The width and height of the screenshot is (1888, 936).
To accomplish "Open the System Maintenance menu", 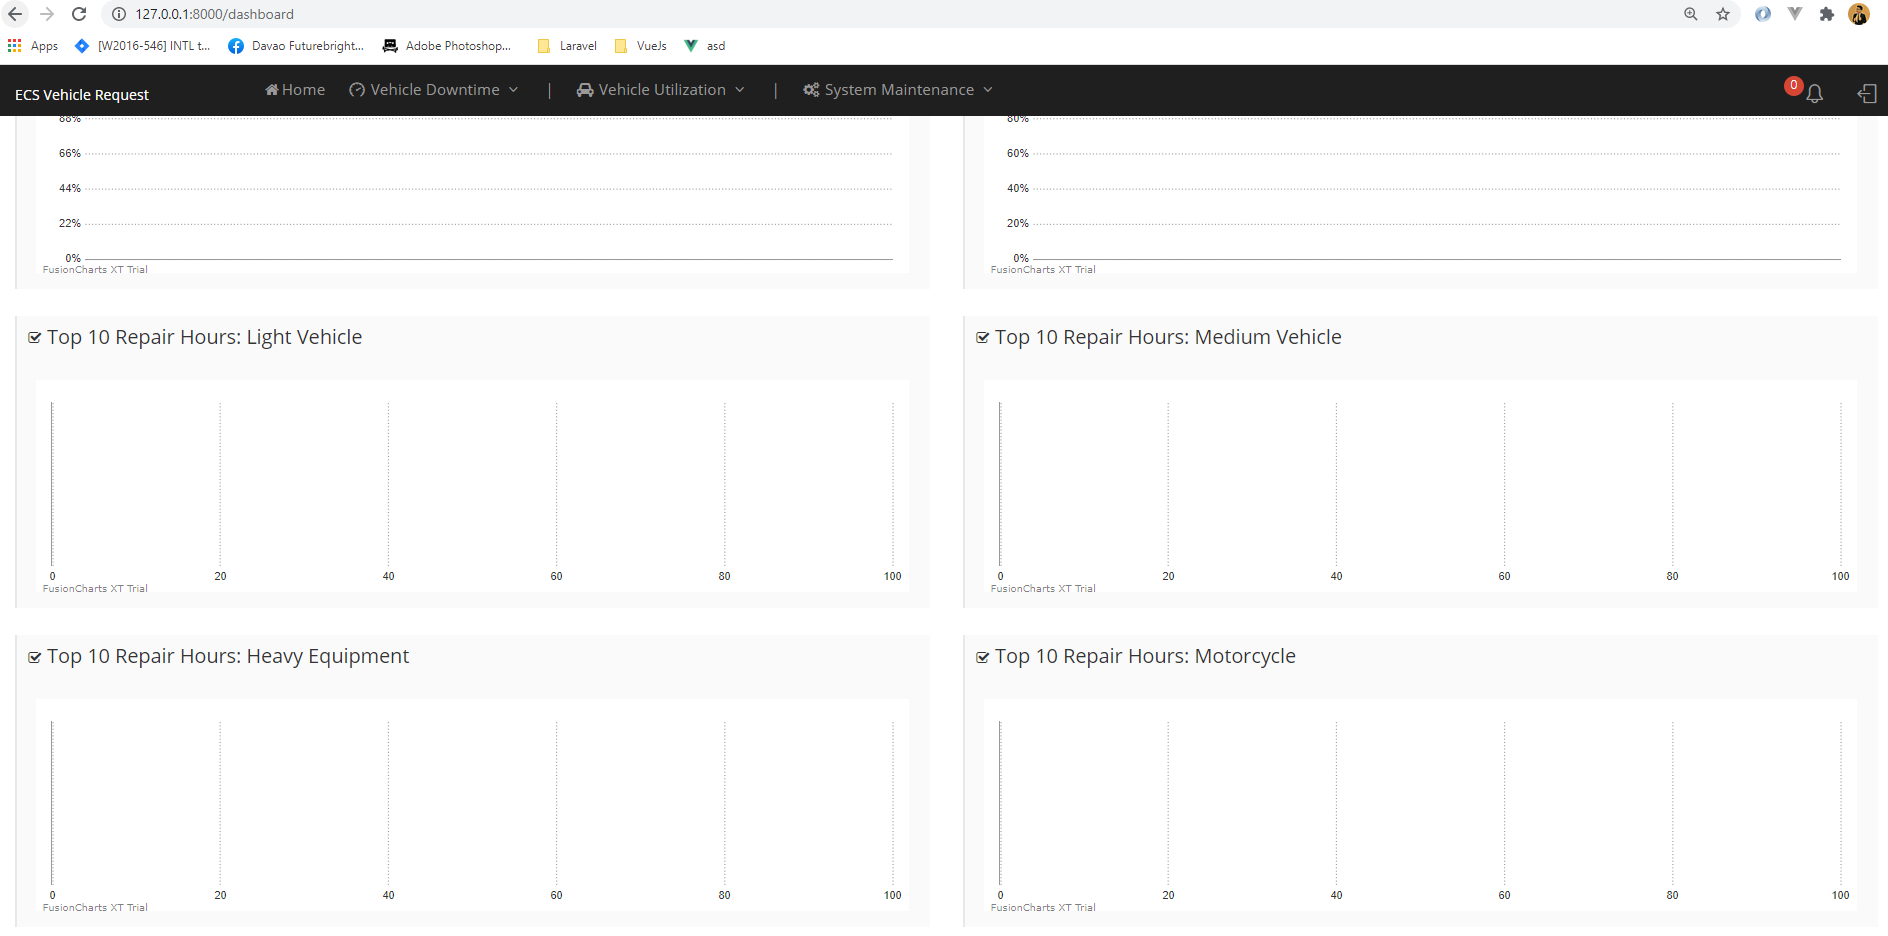I will click(898, 90).
